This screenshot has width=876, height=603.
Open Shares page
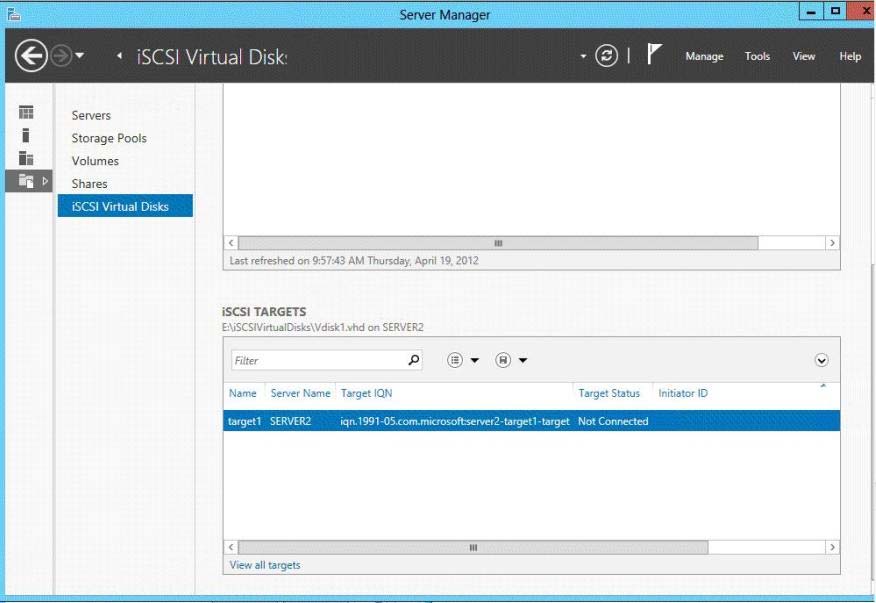click(x=89, y=184)
